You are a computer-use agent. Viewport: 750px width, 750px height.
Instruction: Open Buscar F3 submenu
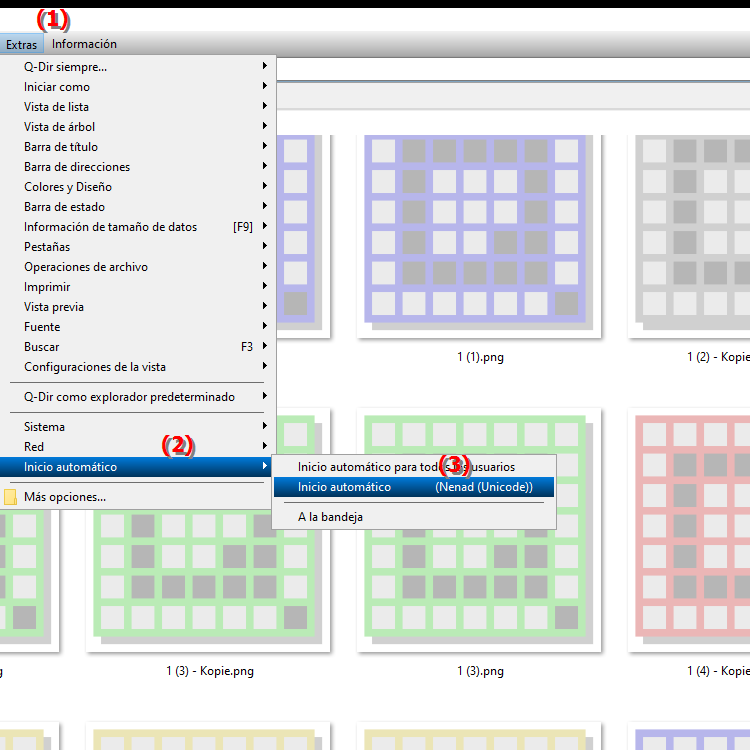pos(138,347)
